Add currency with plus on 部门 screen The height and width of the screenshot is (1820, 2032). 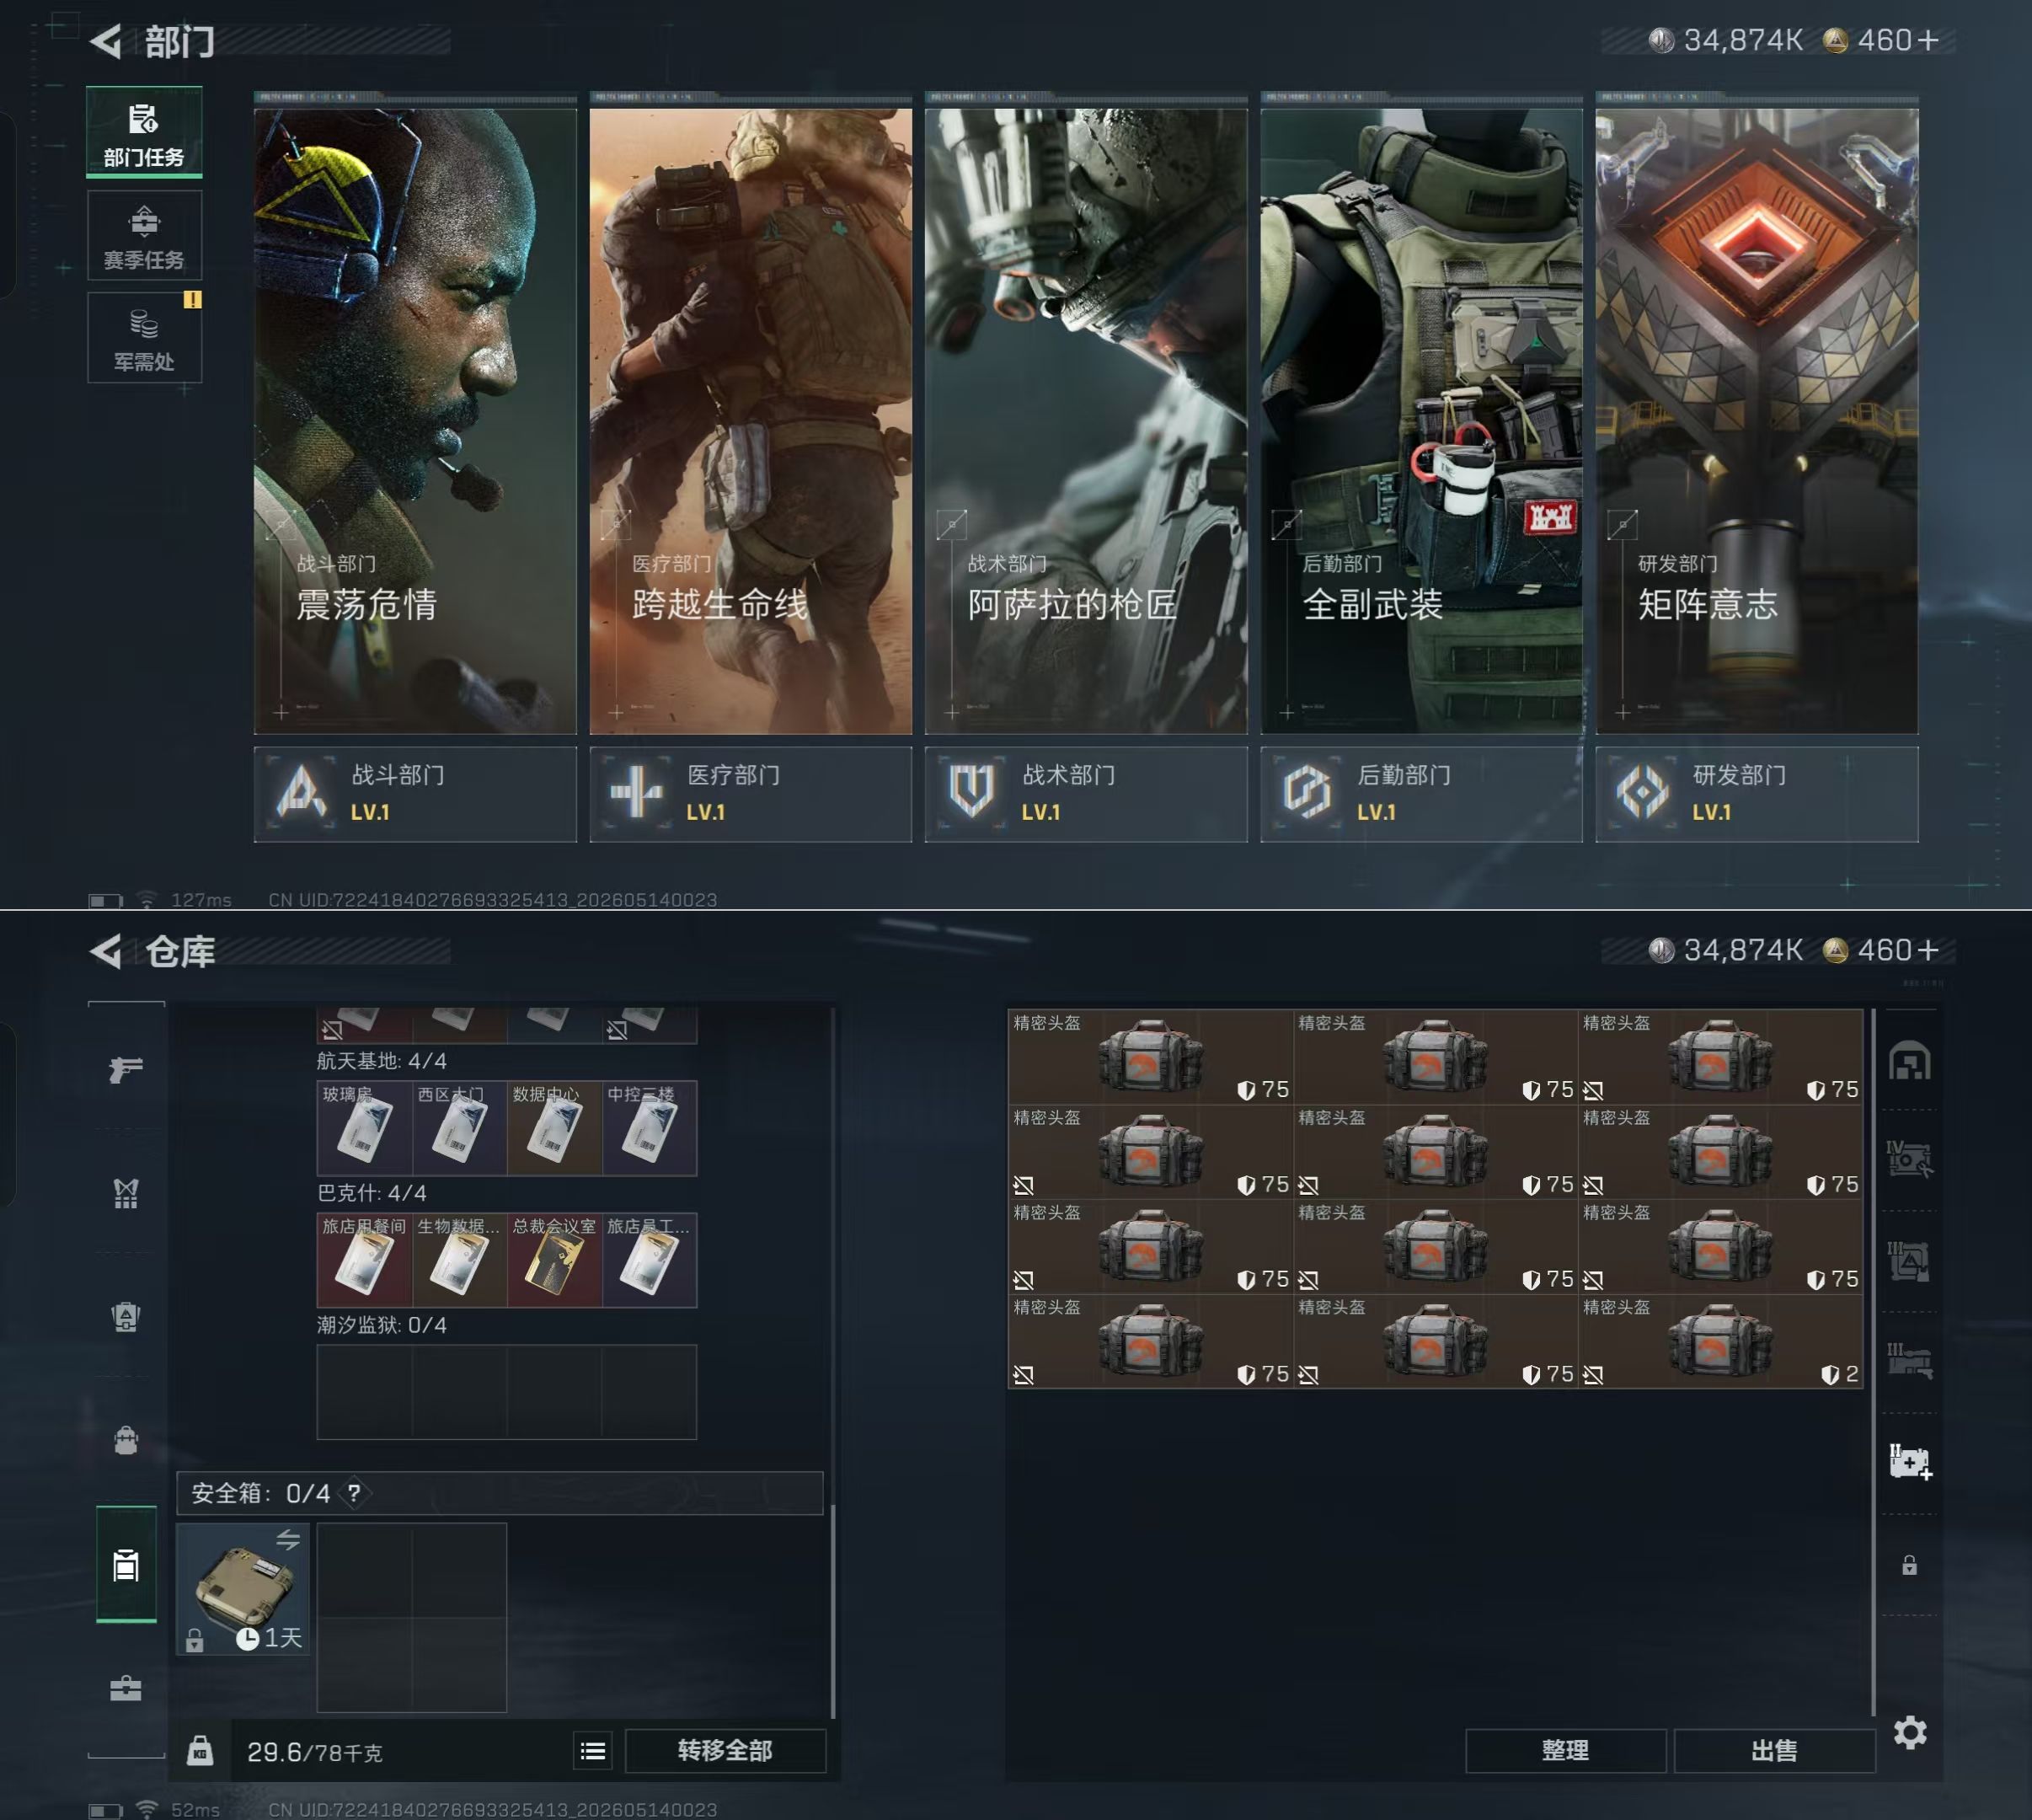click(x=1928, y=40)
